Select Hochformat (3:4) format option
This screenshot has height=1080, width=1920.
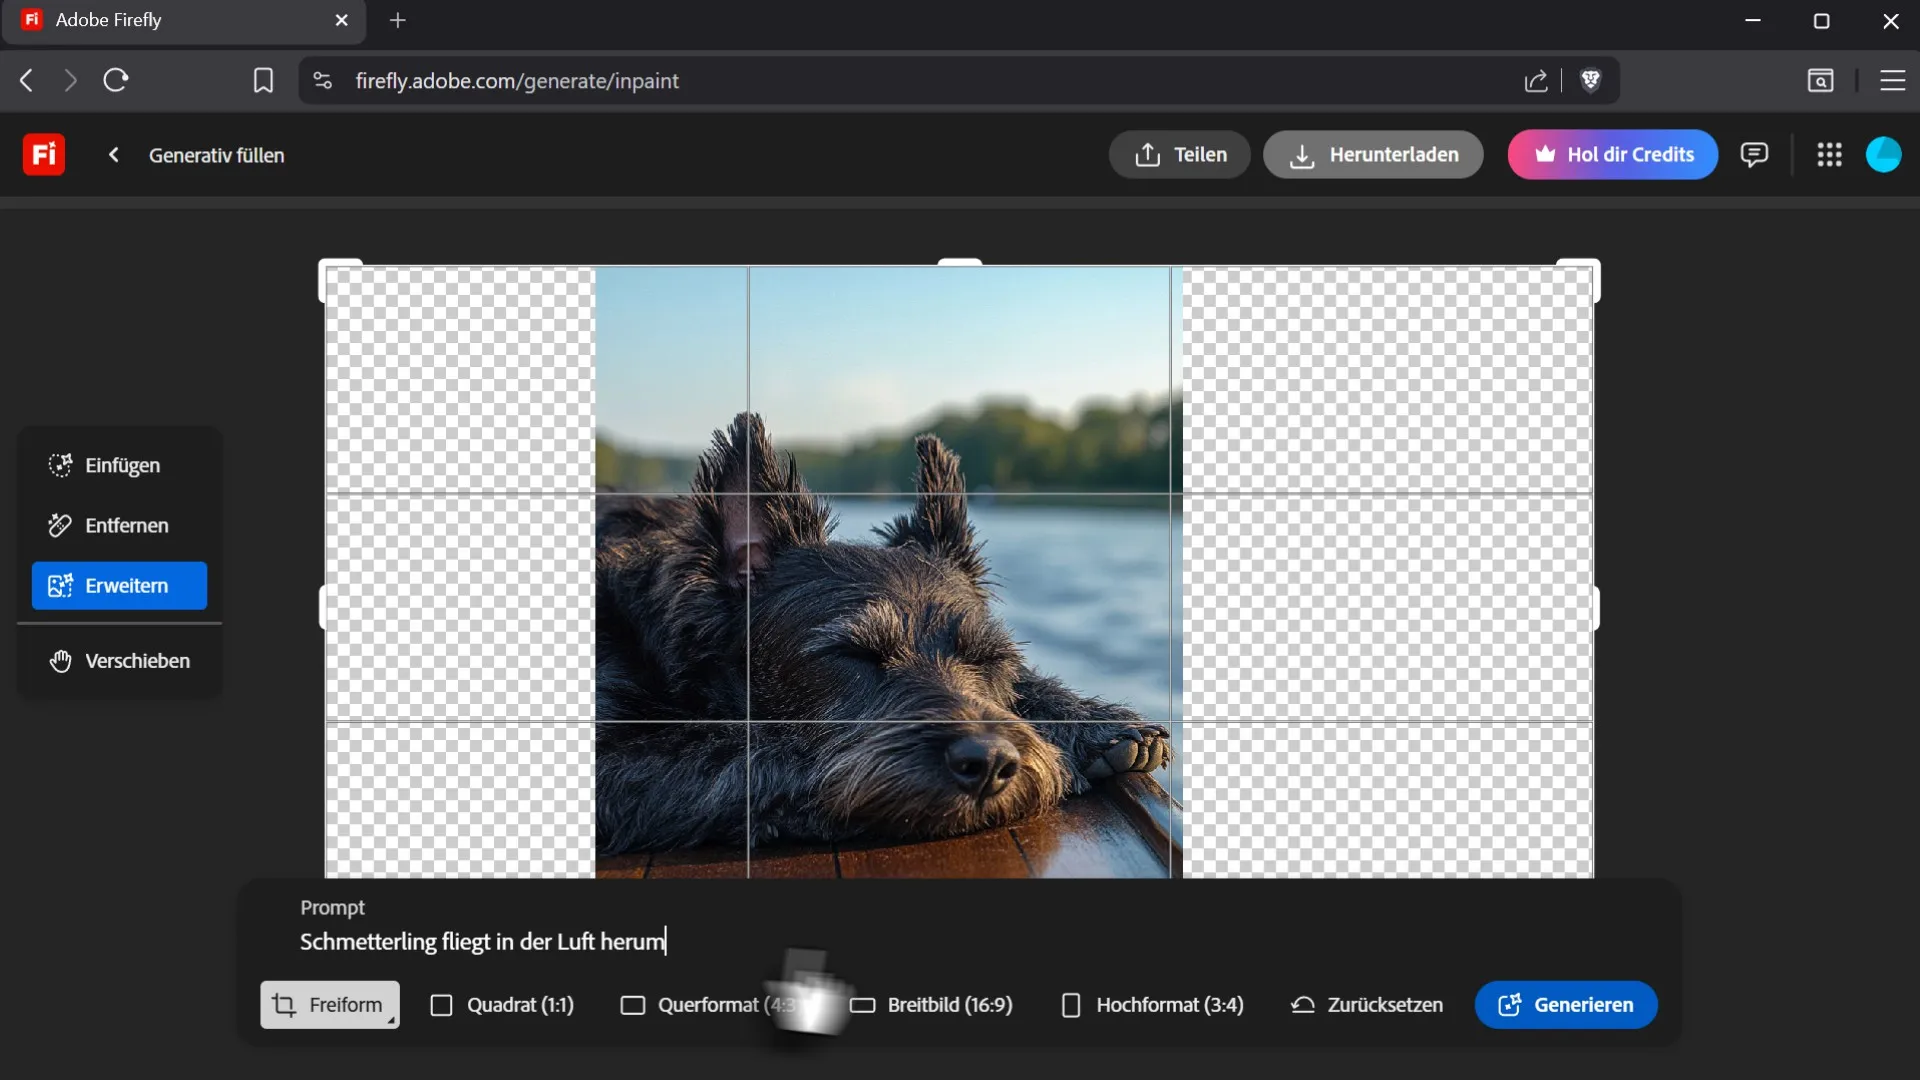pos(1152,1005)
